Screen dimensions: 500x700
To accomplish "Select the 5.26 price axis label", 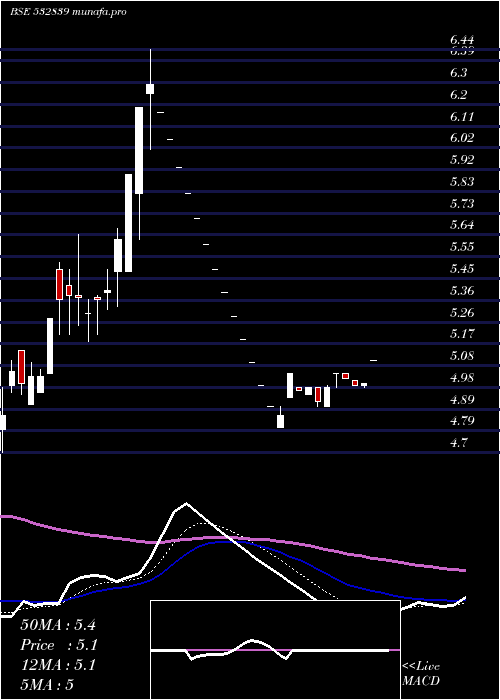I will tap(461, 312).
